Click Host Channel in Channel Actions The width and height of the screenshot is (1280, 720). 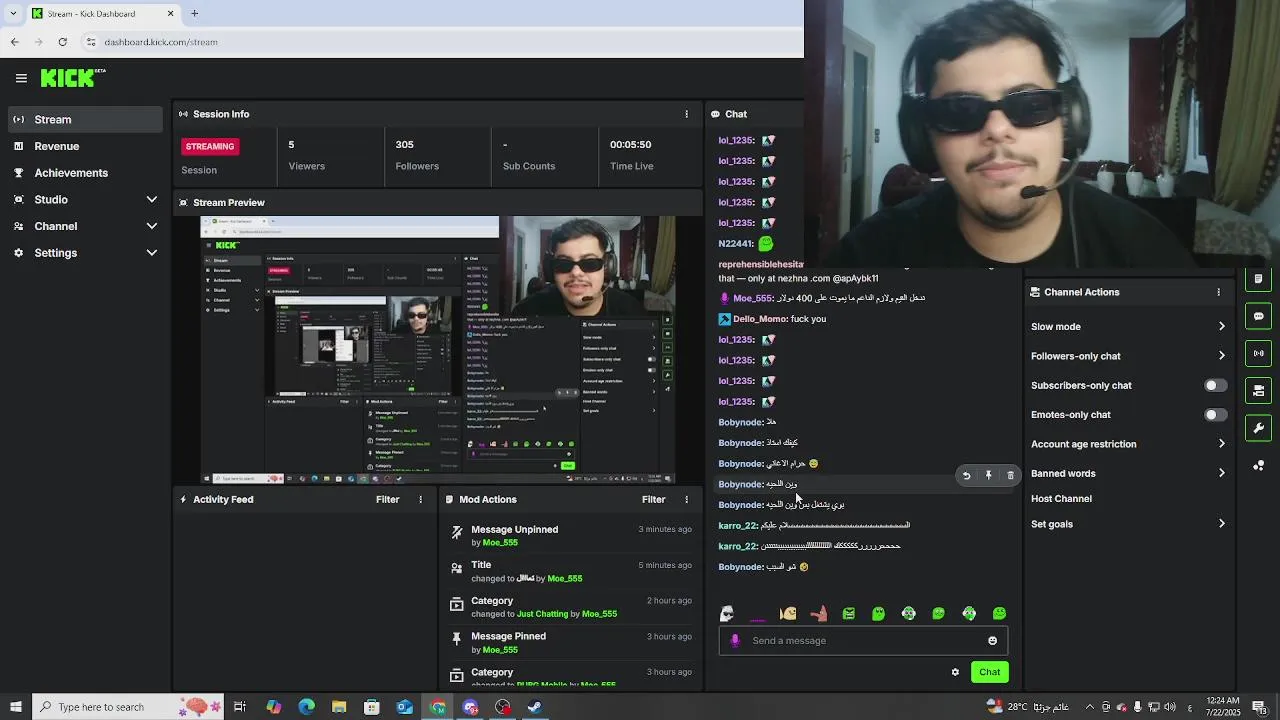tap(1061, 498)
